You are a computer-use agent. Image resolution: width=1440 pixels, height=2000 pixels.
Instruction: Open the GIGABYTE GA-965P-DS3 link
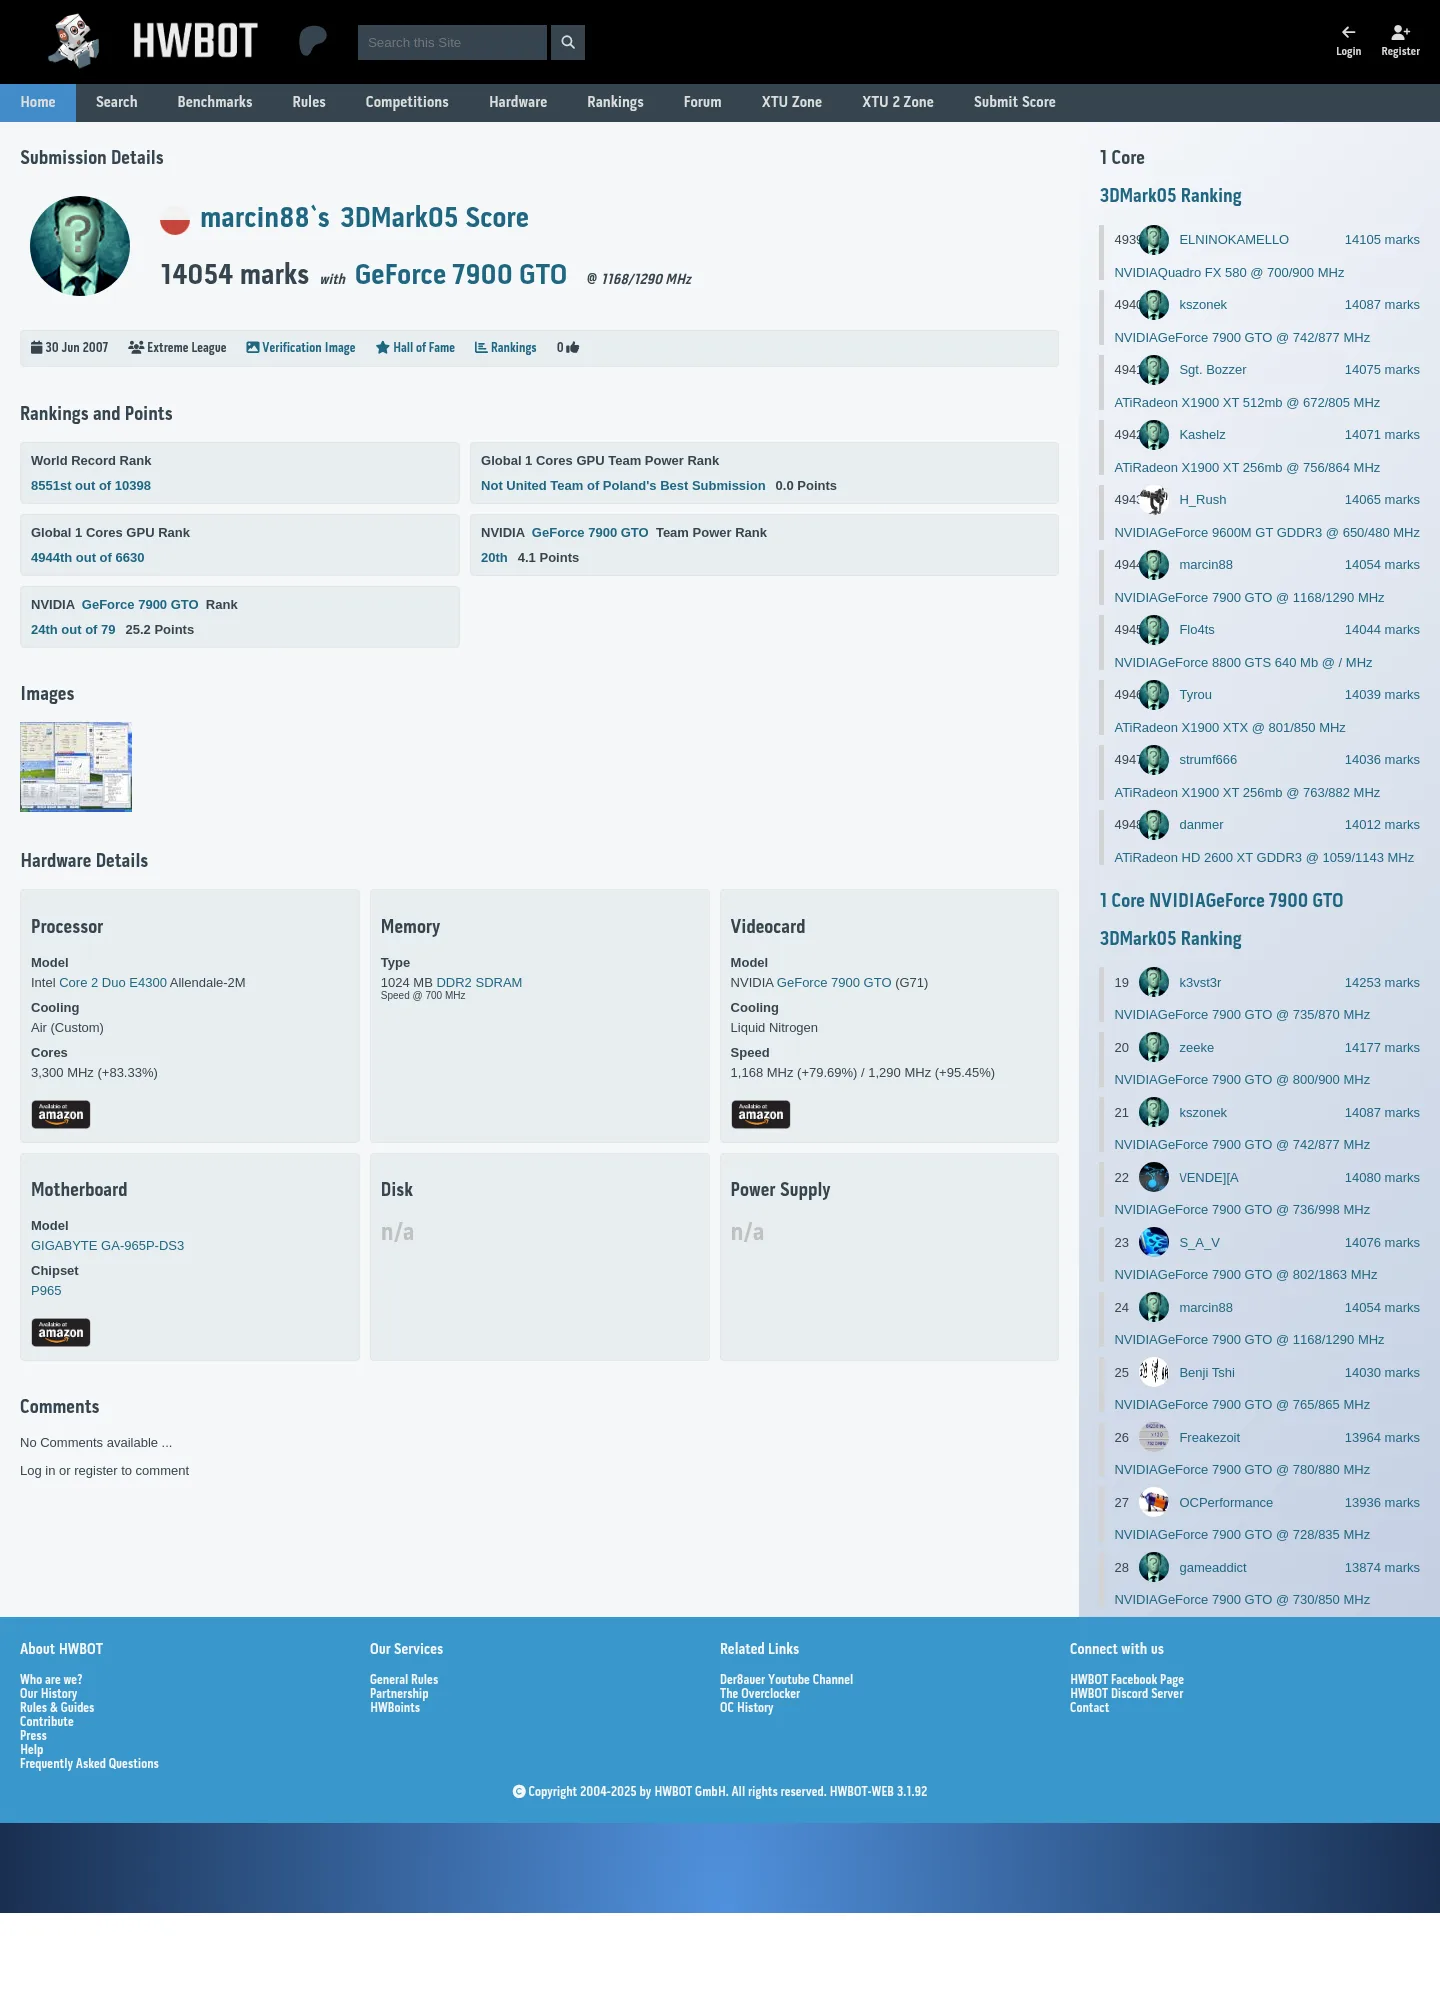pos(108,1246)
